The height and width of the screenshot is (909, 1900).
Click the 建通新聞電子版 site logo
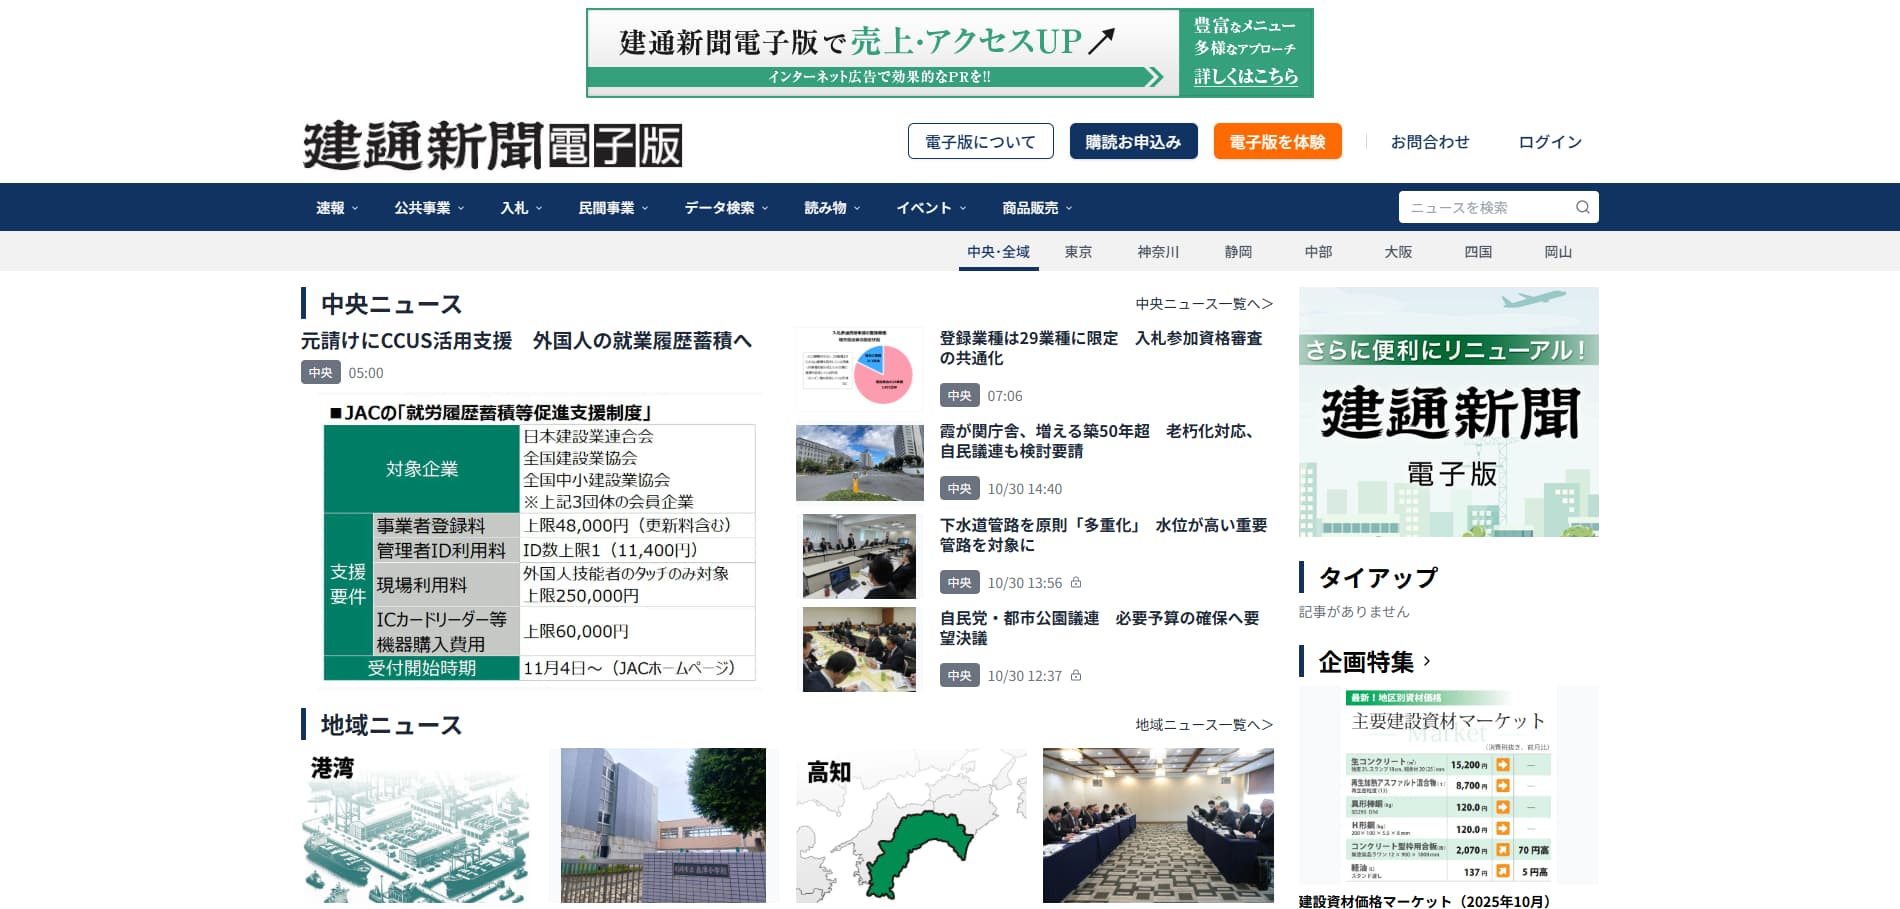pos(492,142)
